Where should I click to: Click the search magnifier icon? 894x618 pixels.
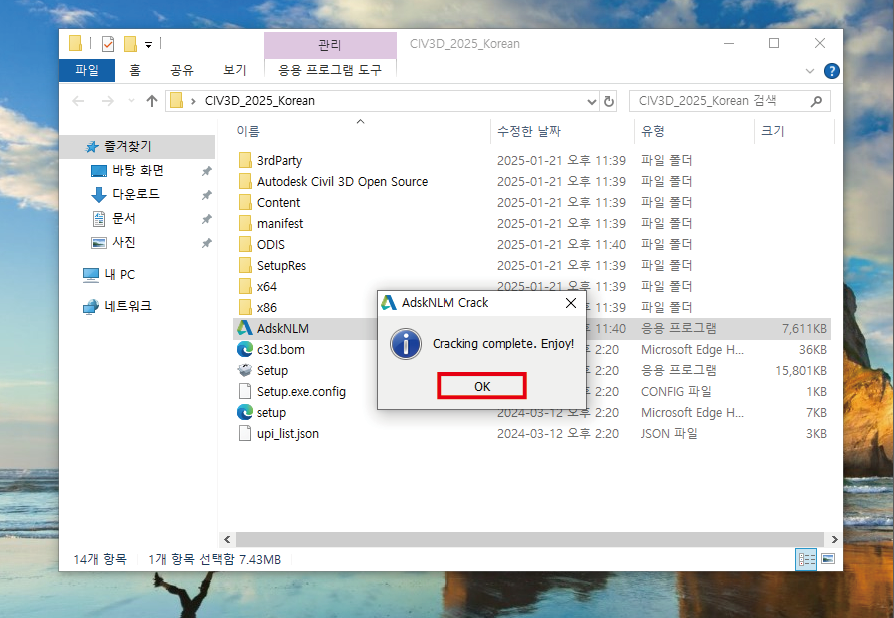pos(816,101)
